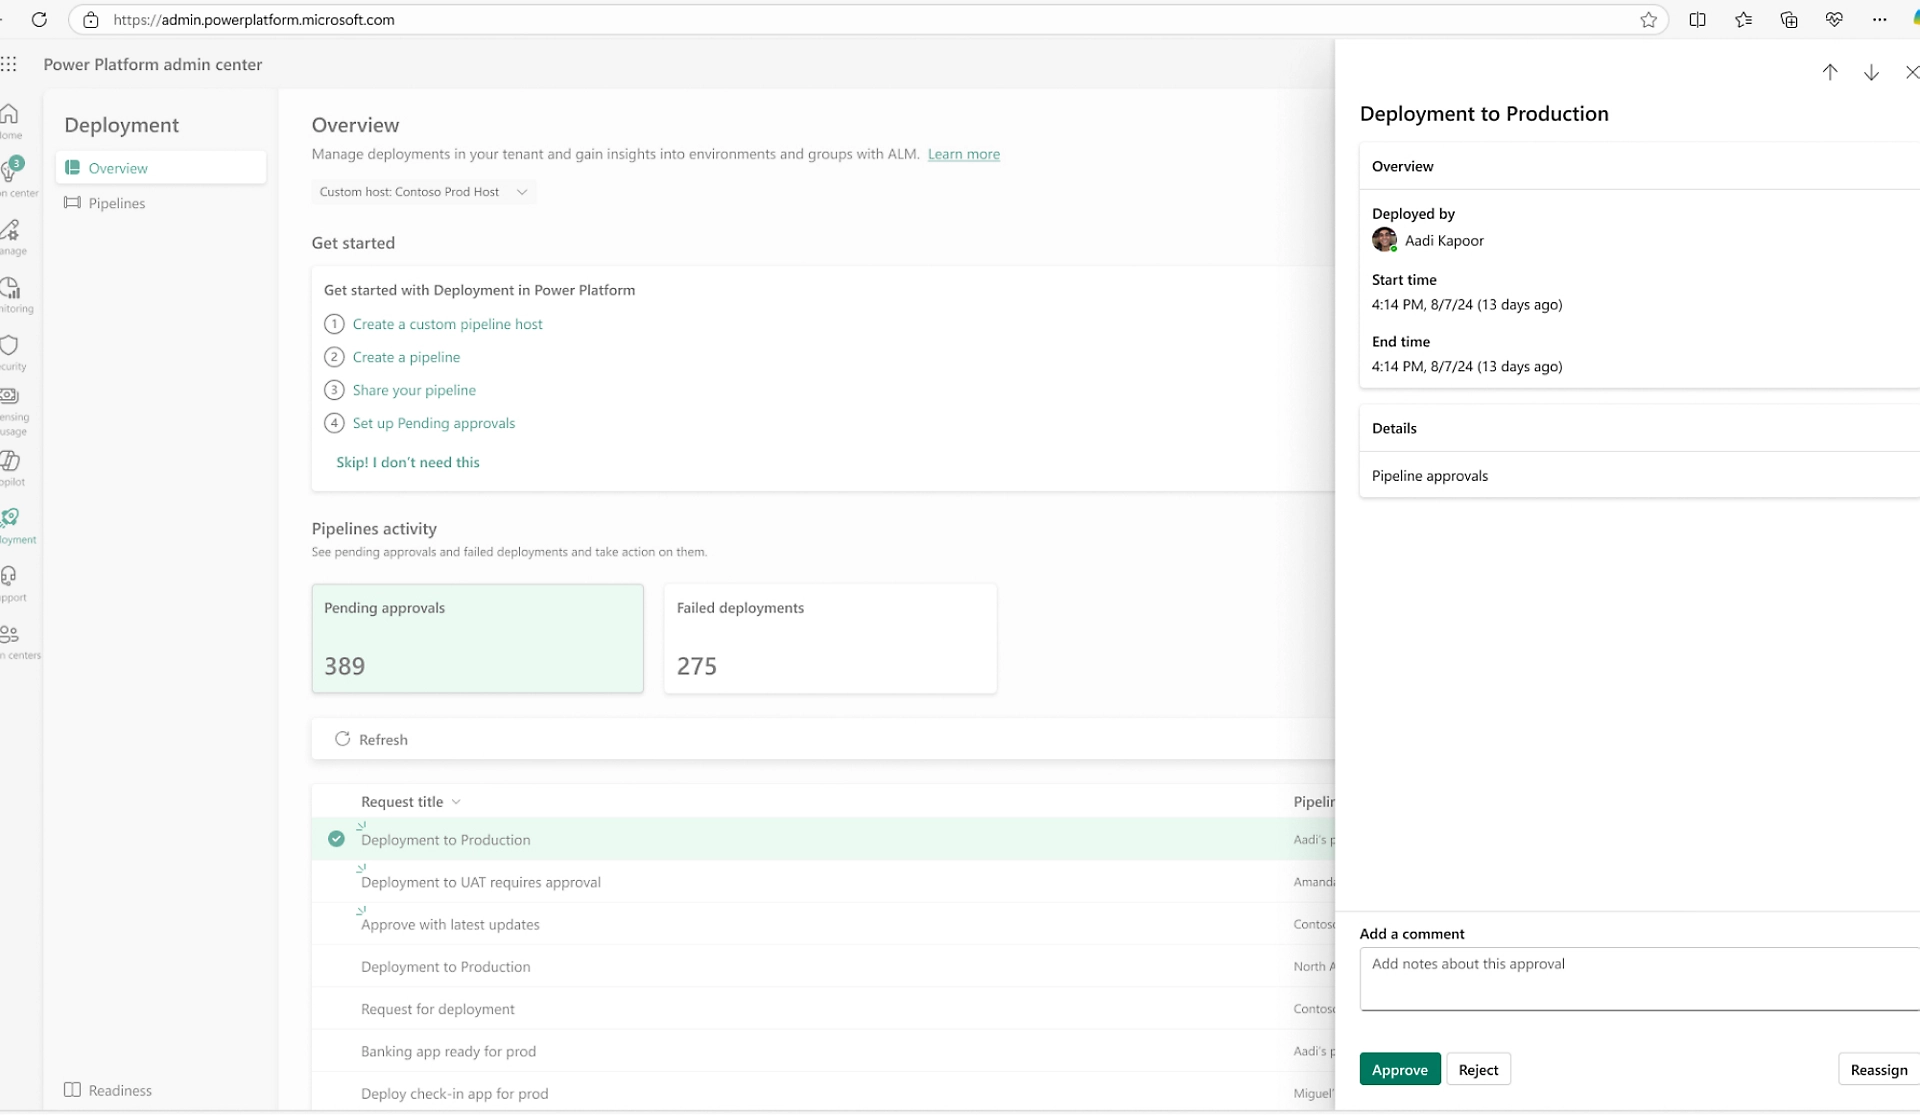The height and width of the screenshot is (1115, 1920).
Task: Select Overview in the Deployment menu
Action: coord(118,168)
